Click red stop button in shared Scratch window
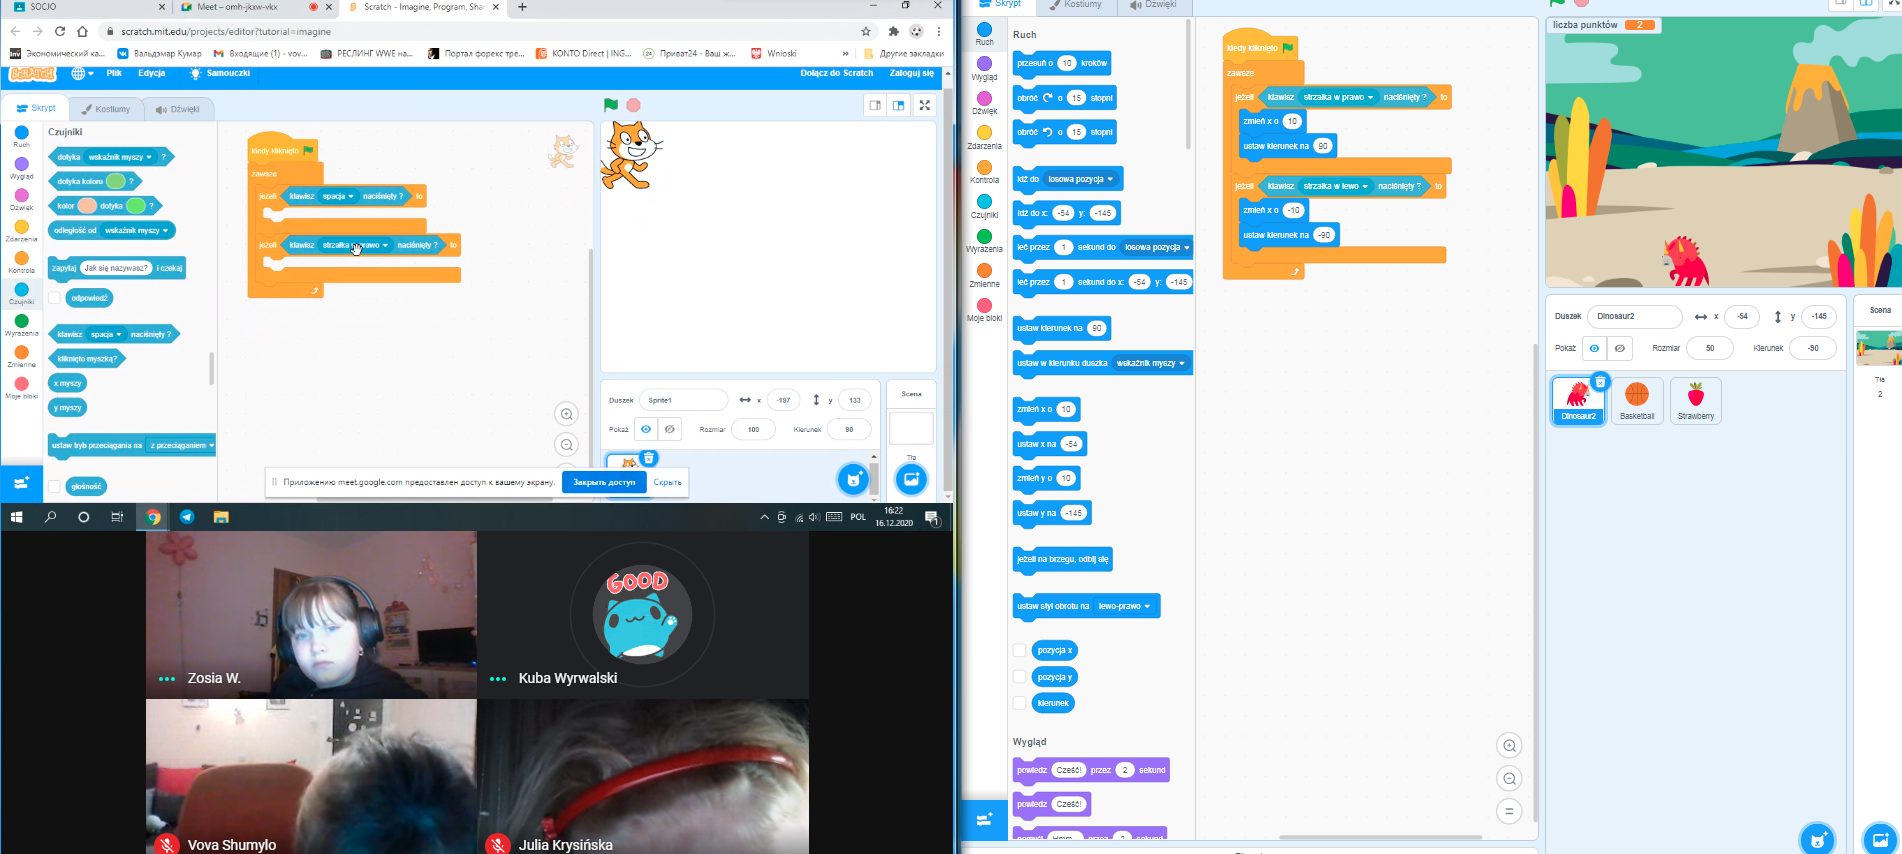 633,105
